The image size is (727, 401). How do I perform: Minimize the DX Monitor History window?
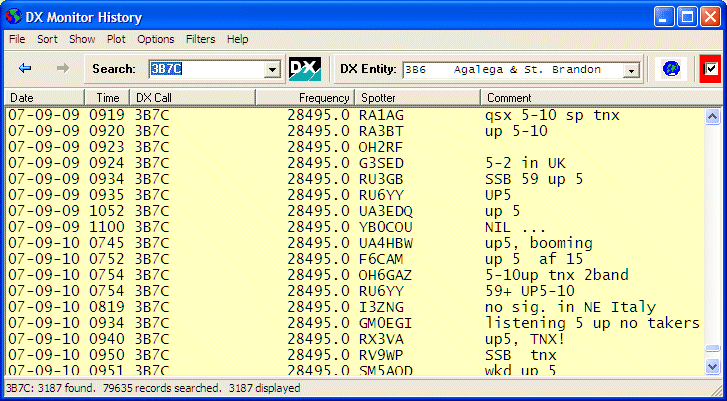(664, 17)
